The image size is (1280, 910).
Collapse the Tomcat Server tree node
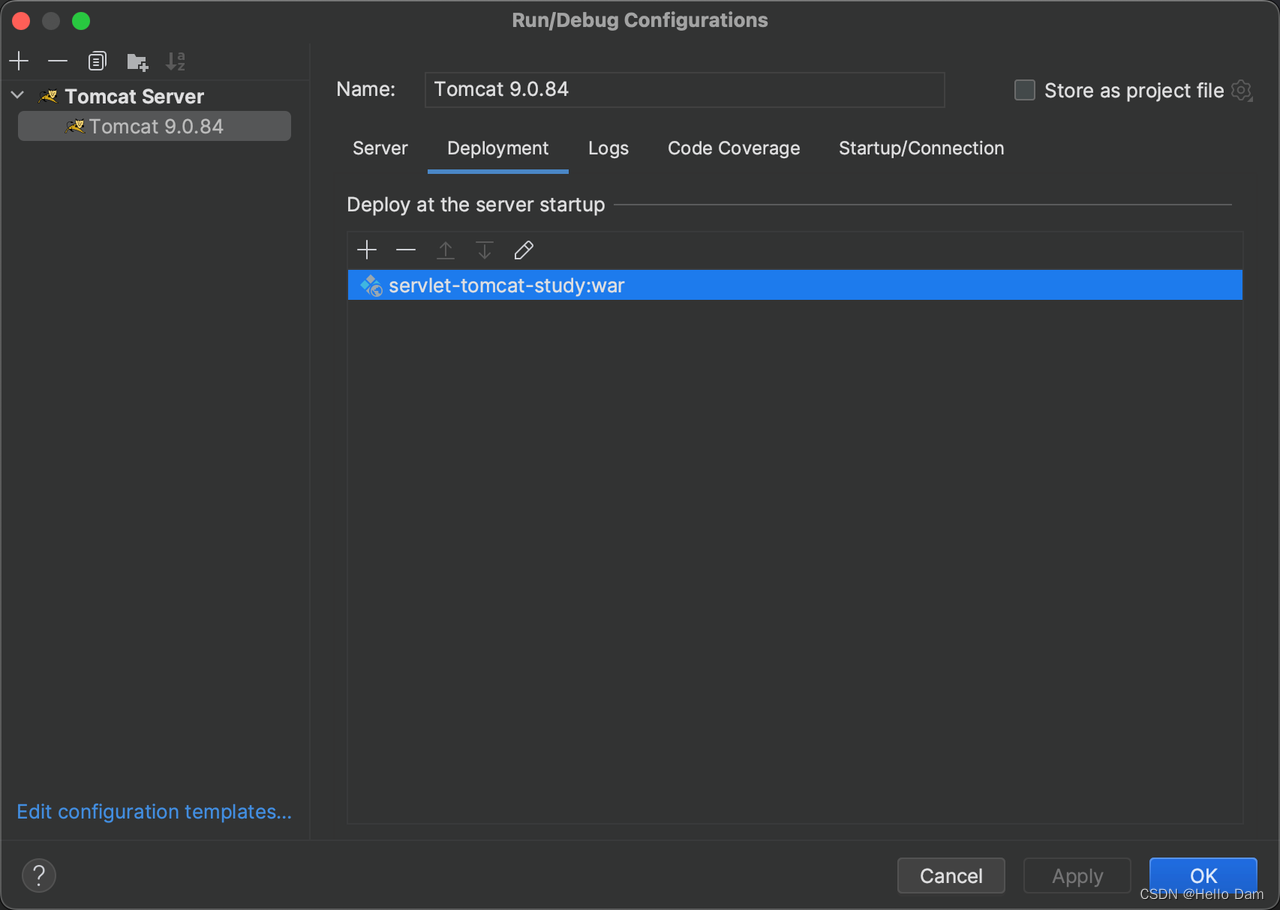17,96
